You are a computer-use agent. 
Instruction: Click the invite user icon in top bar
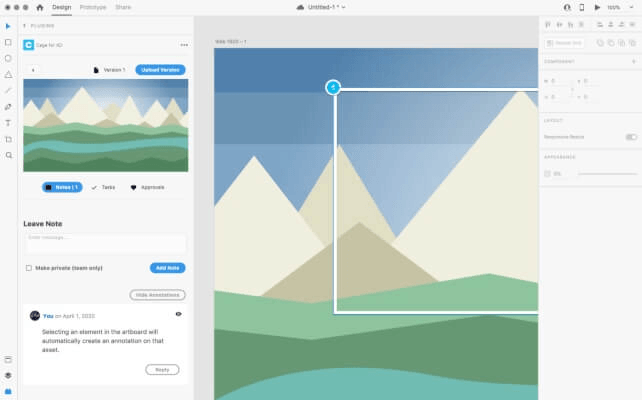click(x=567, y=7)
